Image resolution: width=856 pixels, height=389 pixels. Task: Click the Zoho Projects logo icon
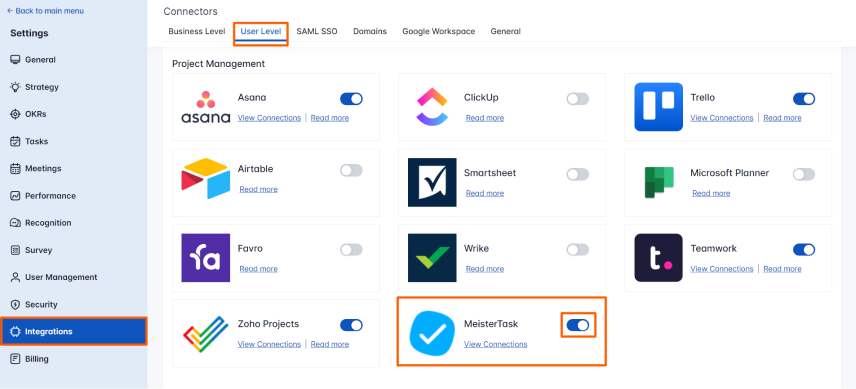coord(205,334)
